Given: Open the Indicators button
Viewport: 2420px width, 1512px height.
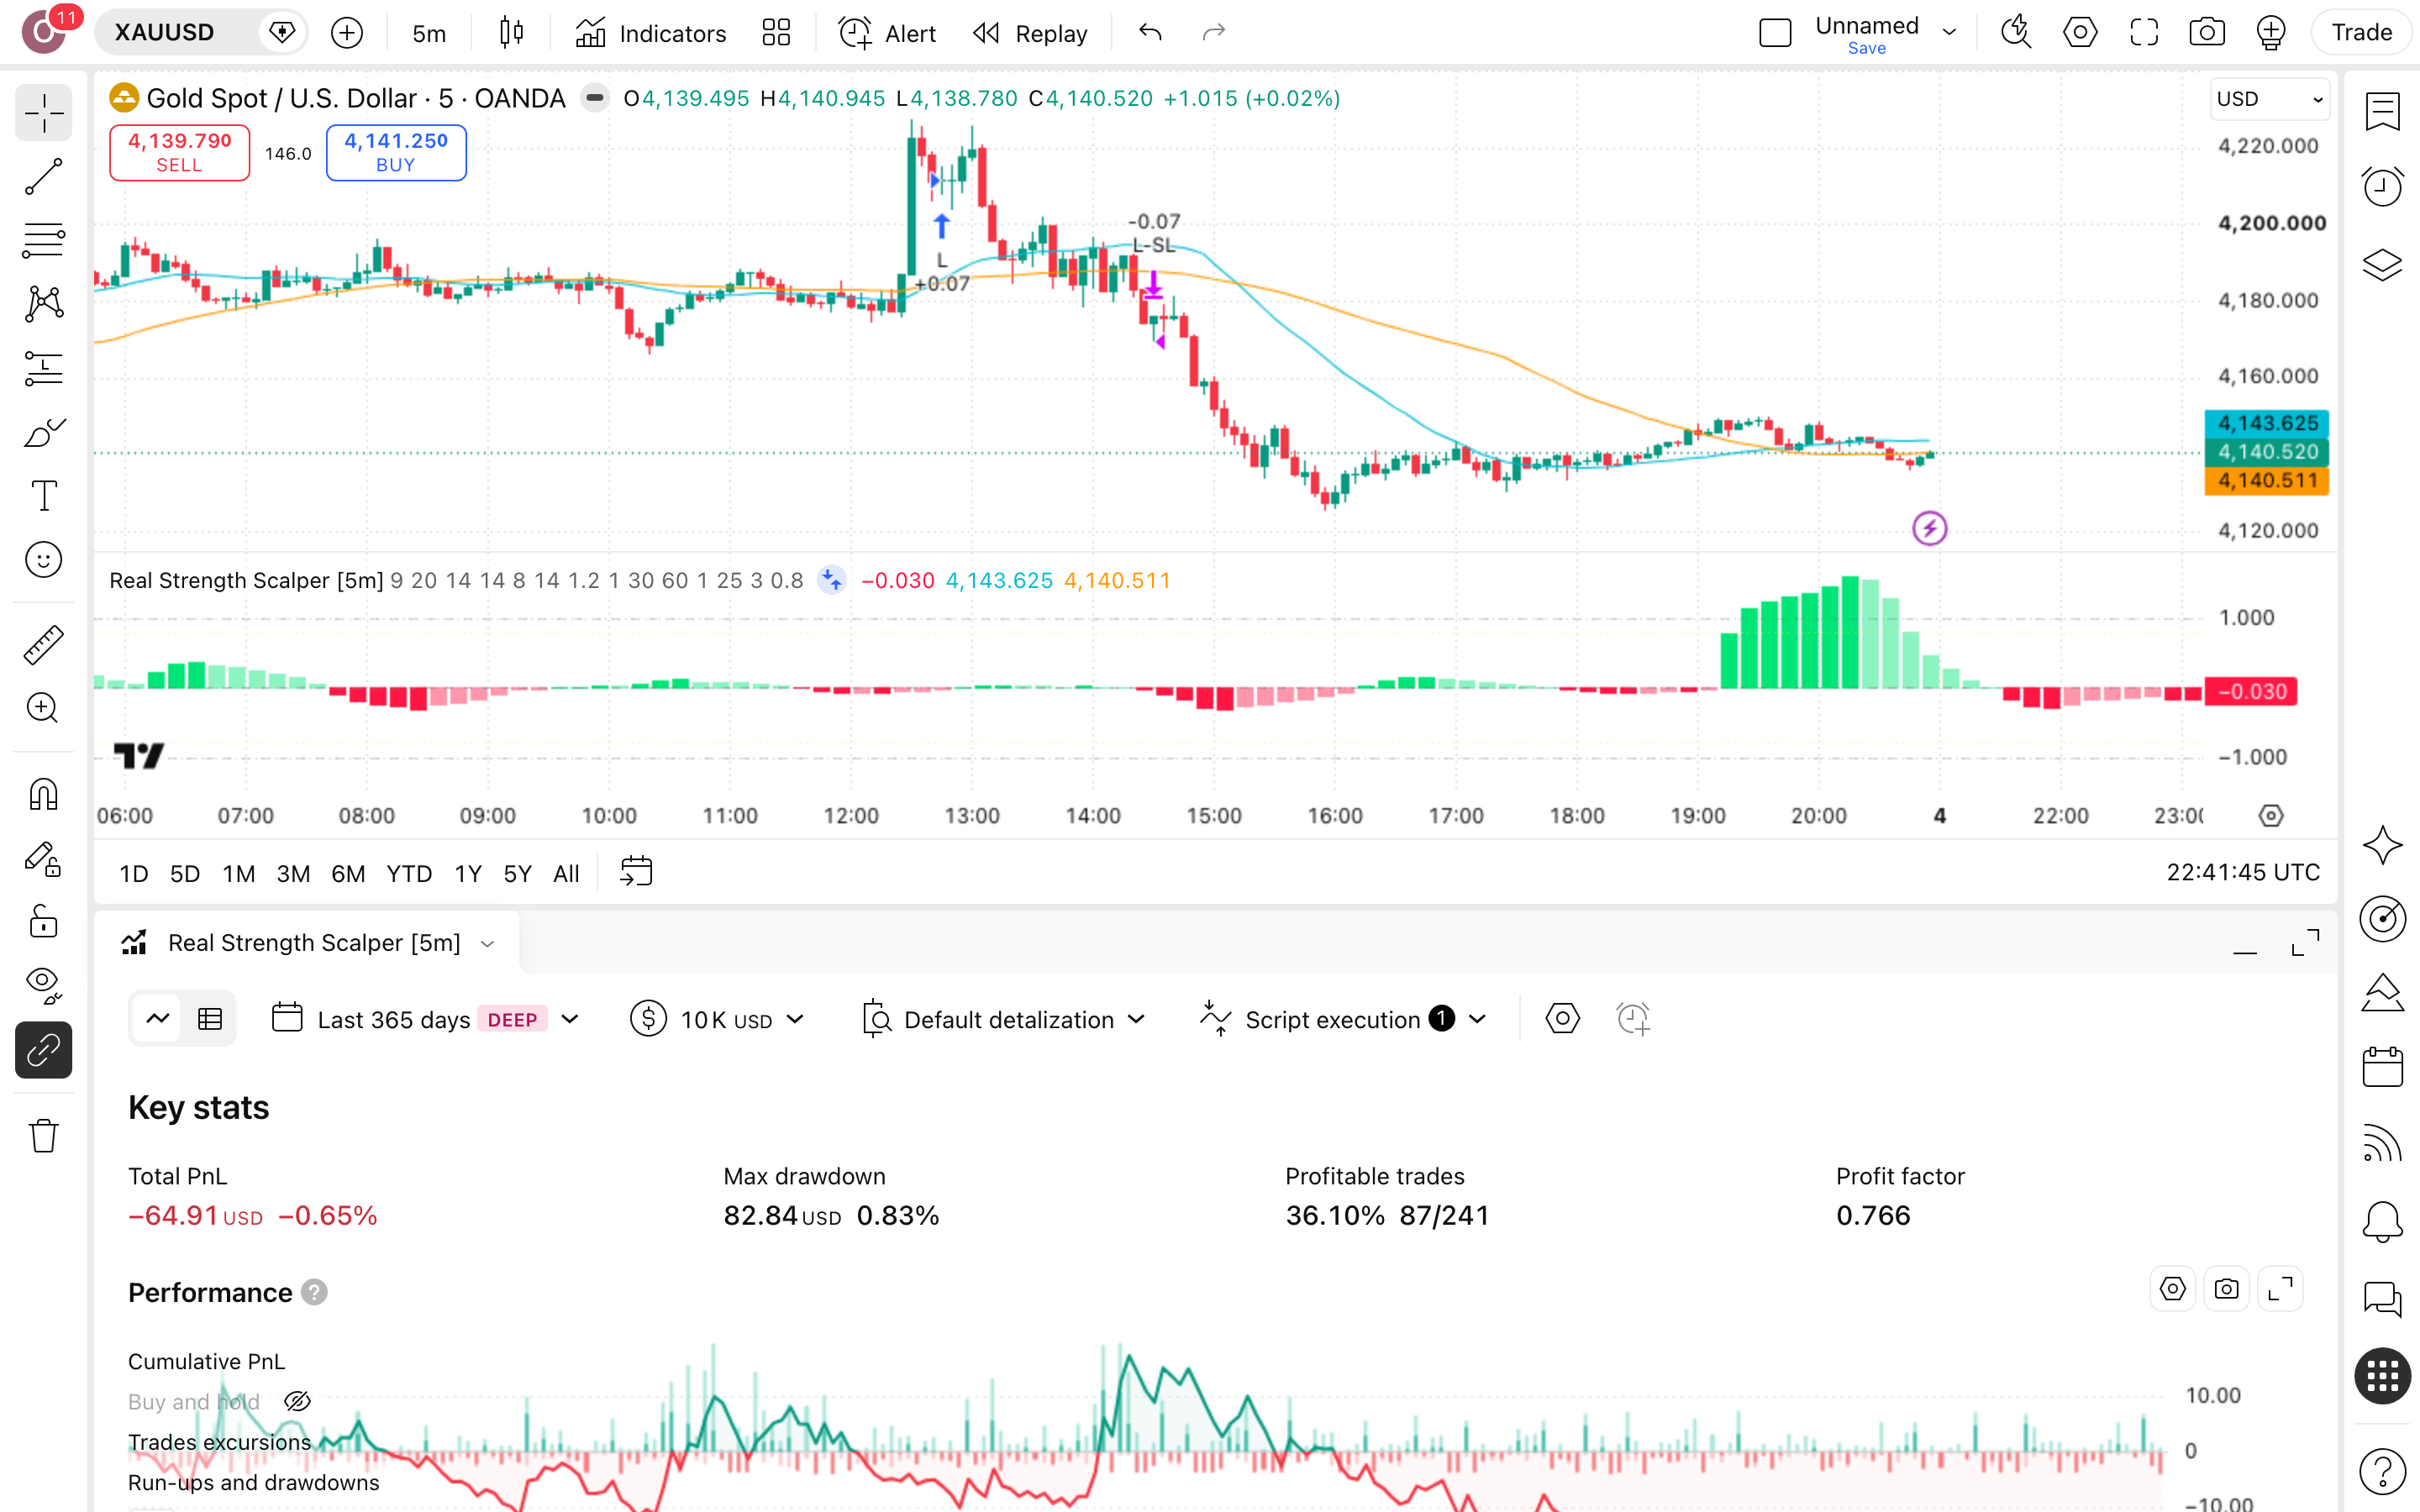Looking at the screenshot, I should [650, 33].
